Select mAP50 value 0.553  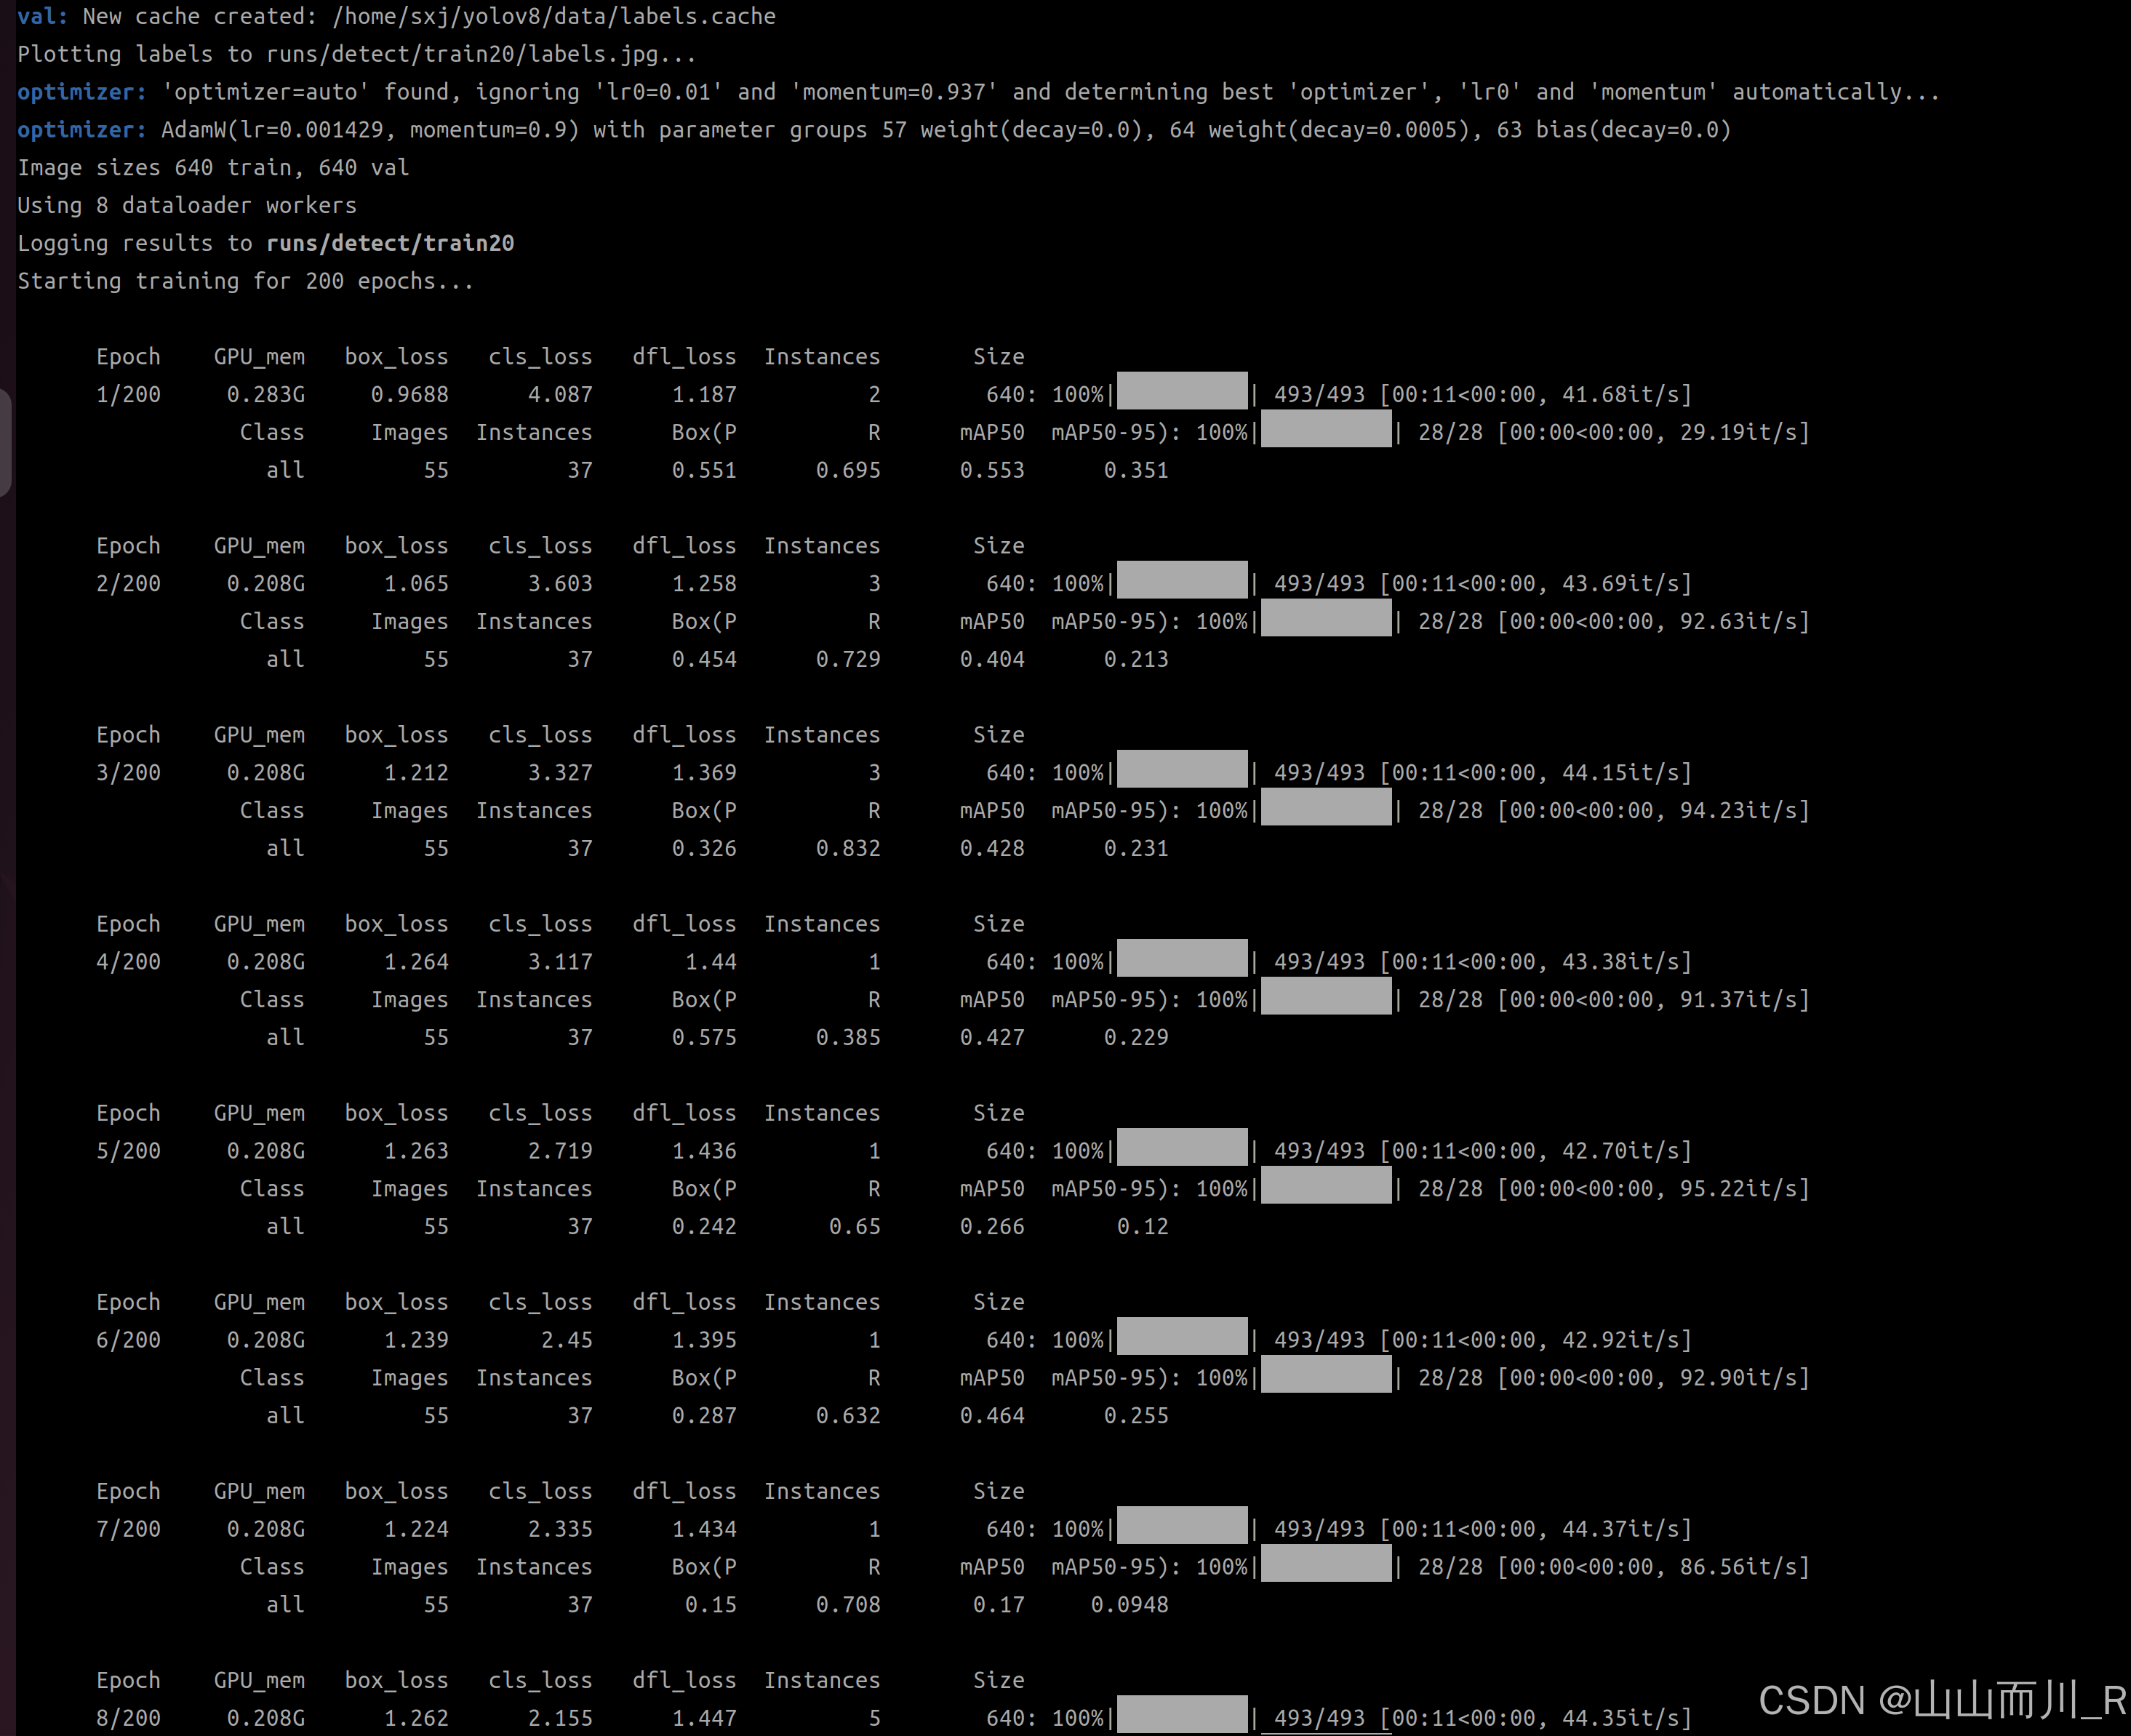coord(992,471)
